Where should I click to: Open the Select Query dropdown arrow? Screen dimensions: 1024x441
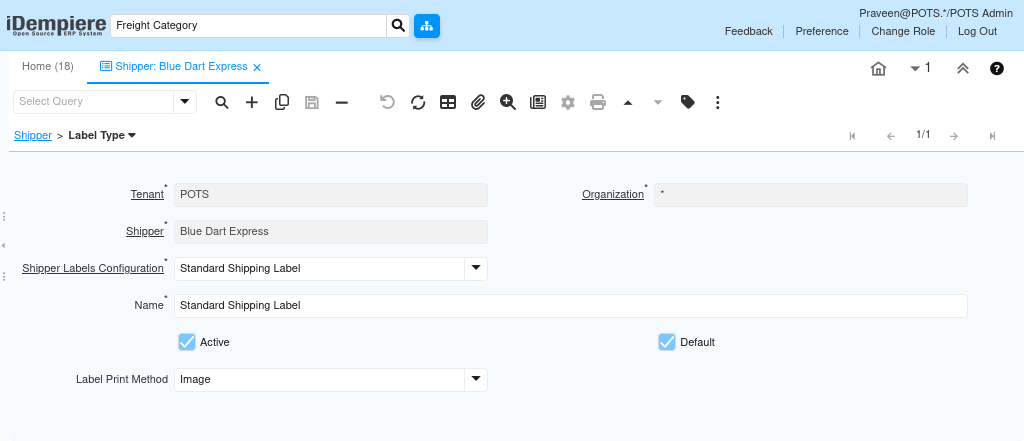point(185,102)
